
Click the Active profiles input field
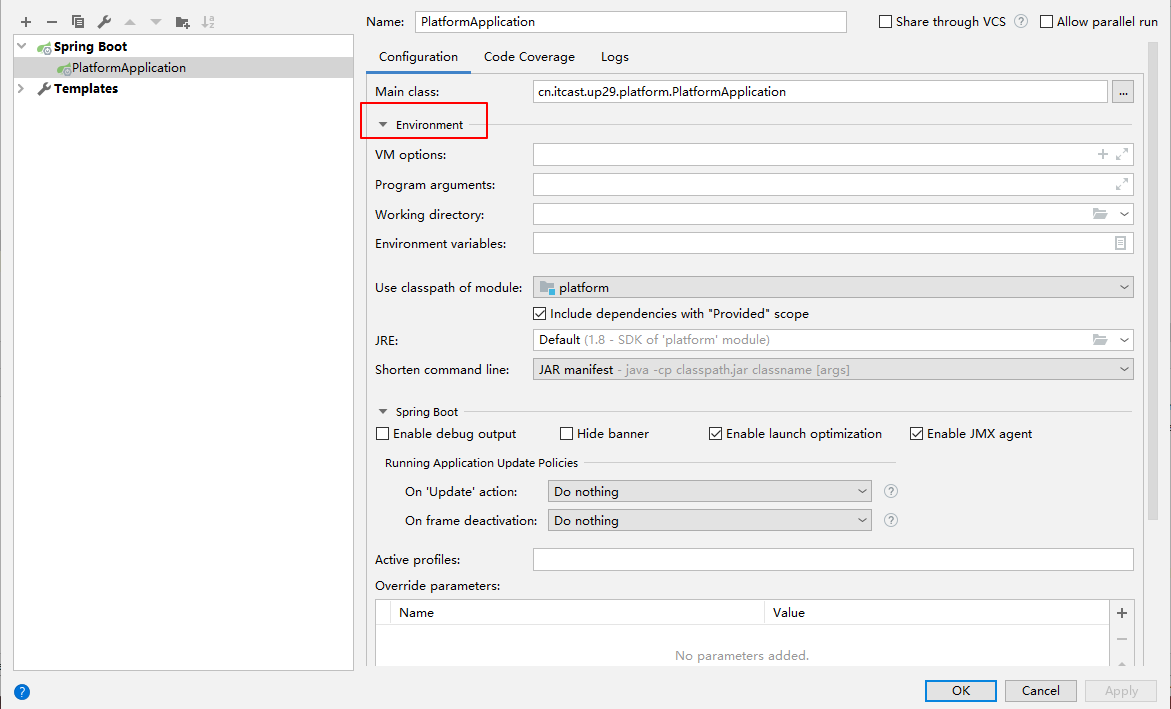tap(833, 560)
